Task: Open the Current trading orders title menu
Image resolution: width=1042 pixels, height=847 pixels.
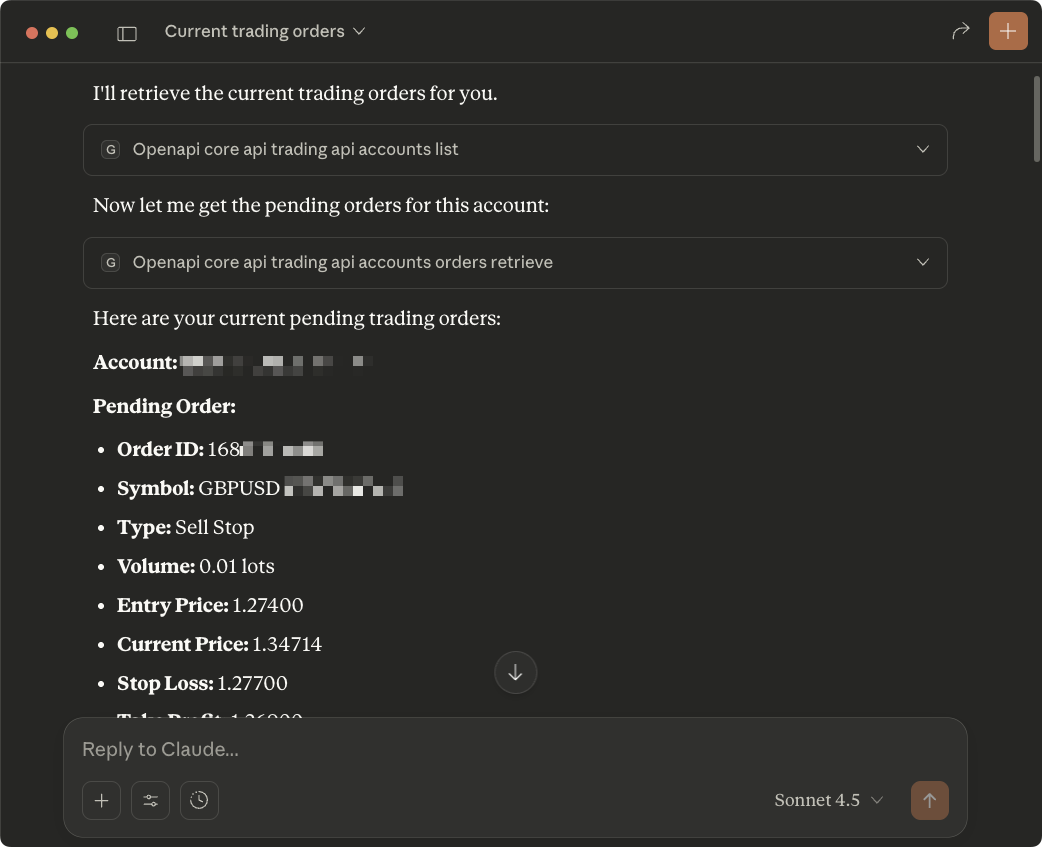Action: (265, 32)
